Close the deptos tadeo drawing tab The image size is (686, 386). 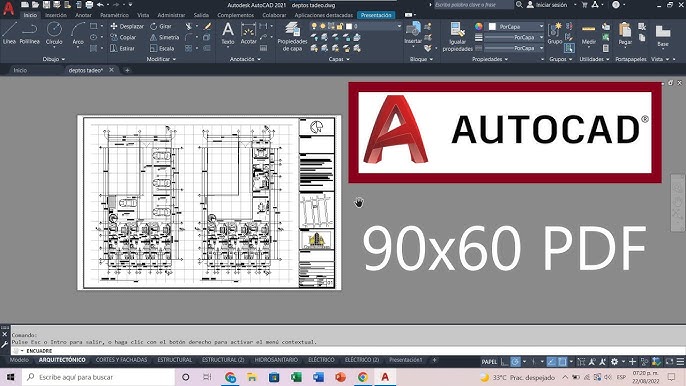tap(112, 70)
